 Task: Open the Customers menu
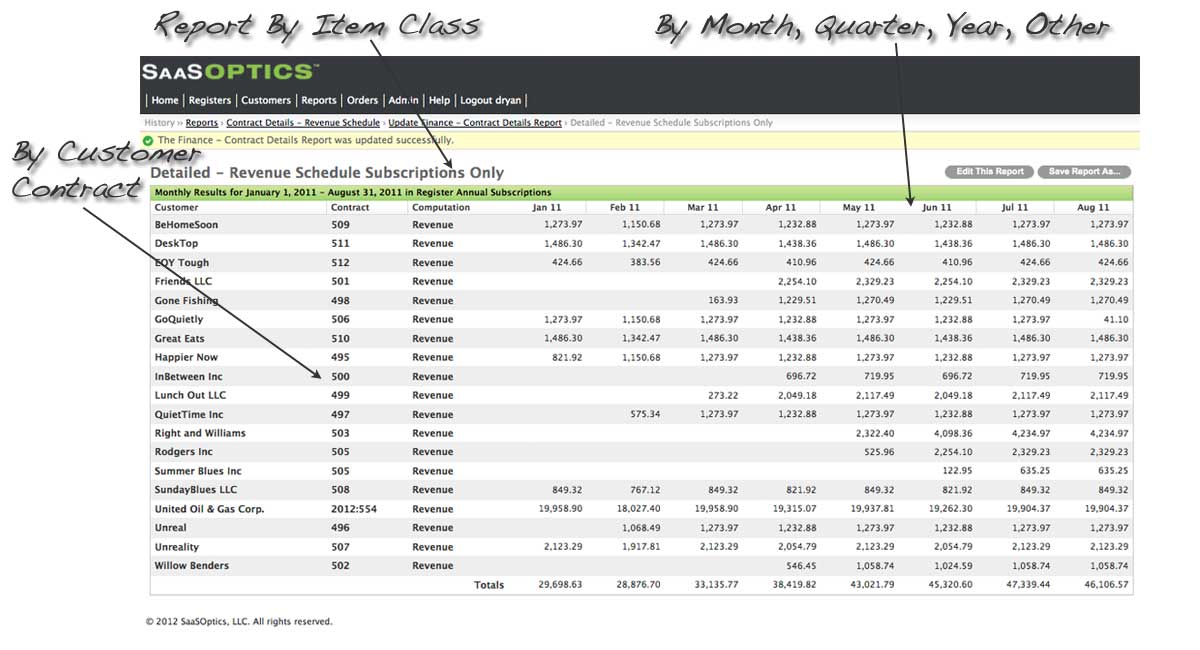[x=266, y=100]
